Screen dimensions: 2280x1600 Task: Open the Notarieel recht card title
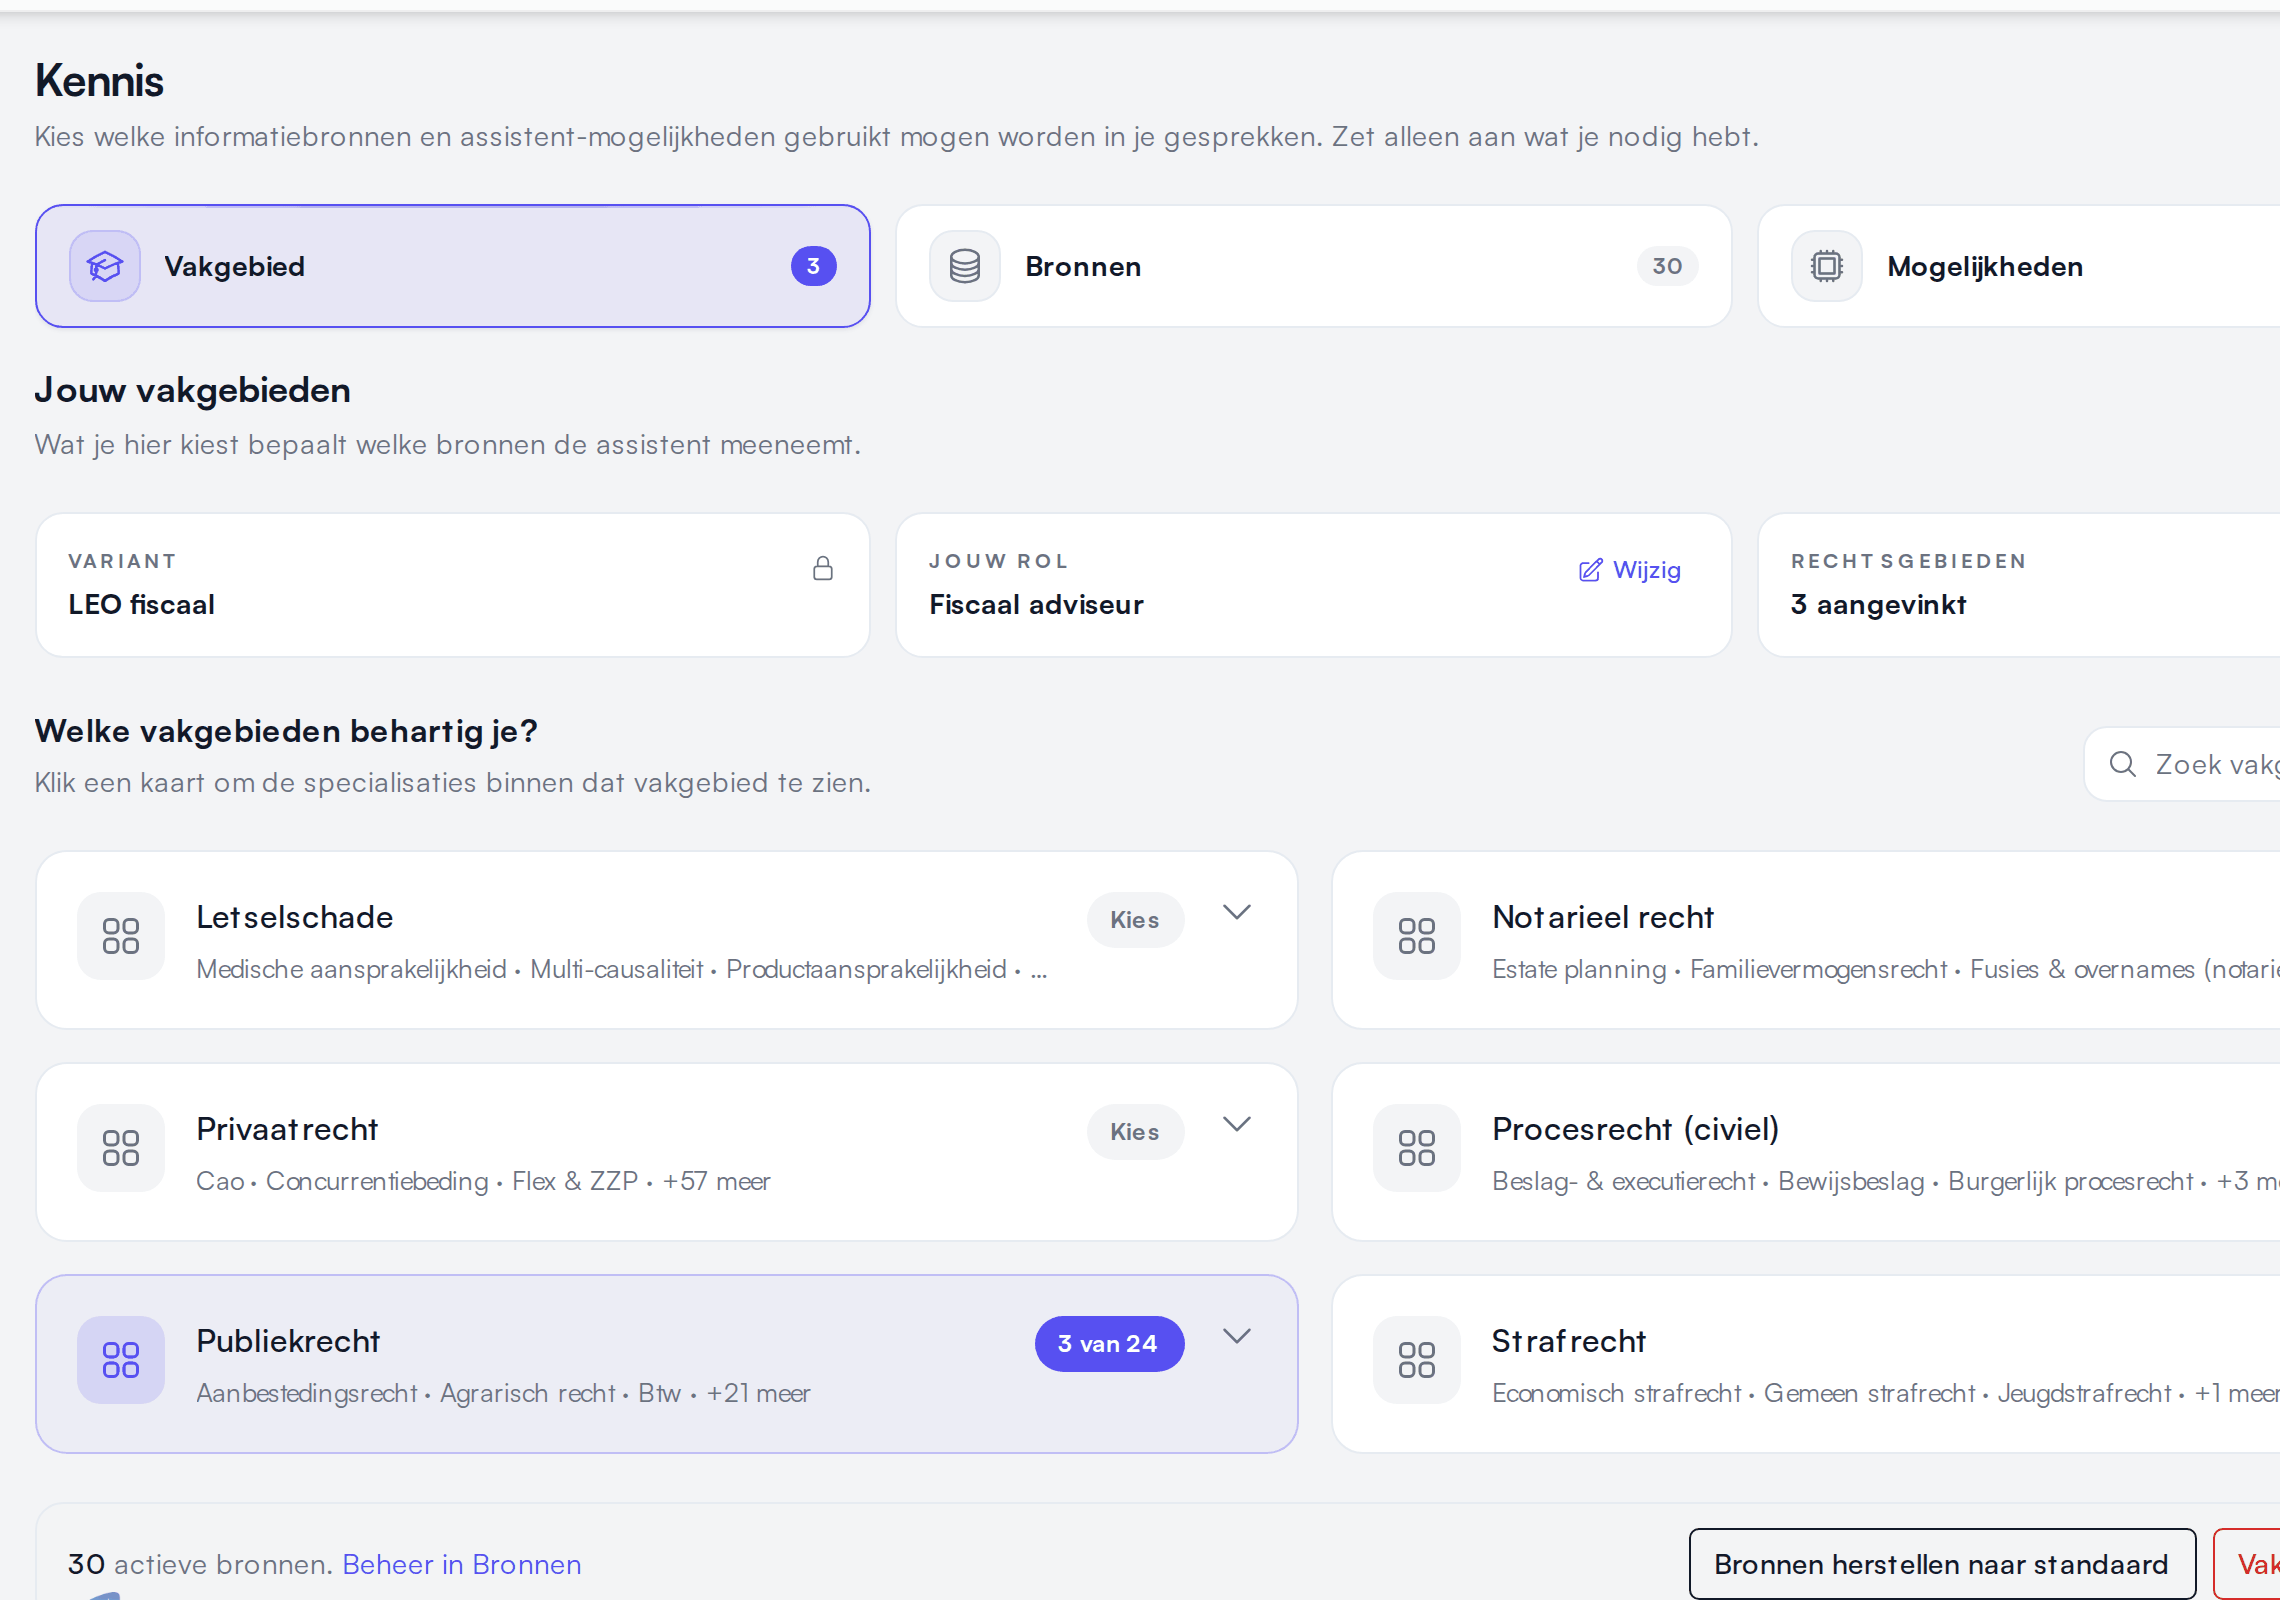pos(1603,917)
